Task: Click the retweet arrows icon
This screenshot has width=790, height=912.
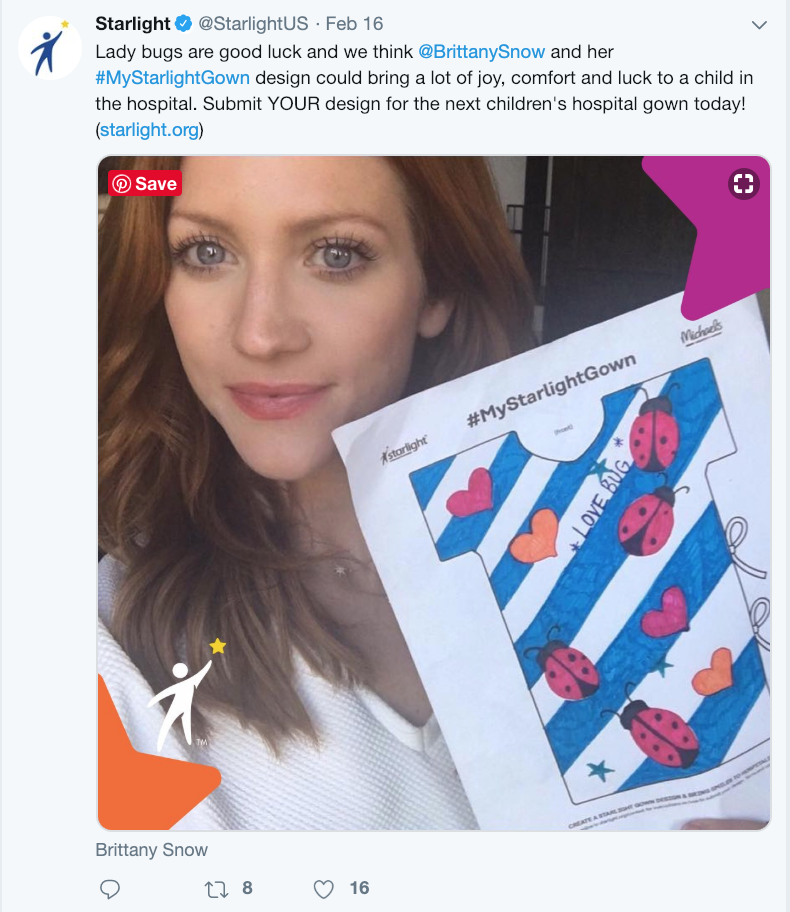Action: click(x=216, y=889)
